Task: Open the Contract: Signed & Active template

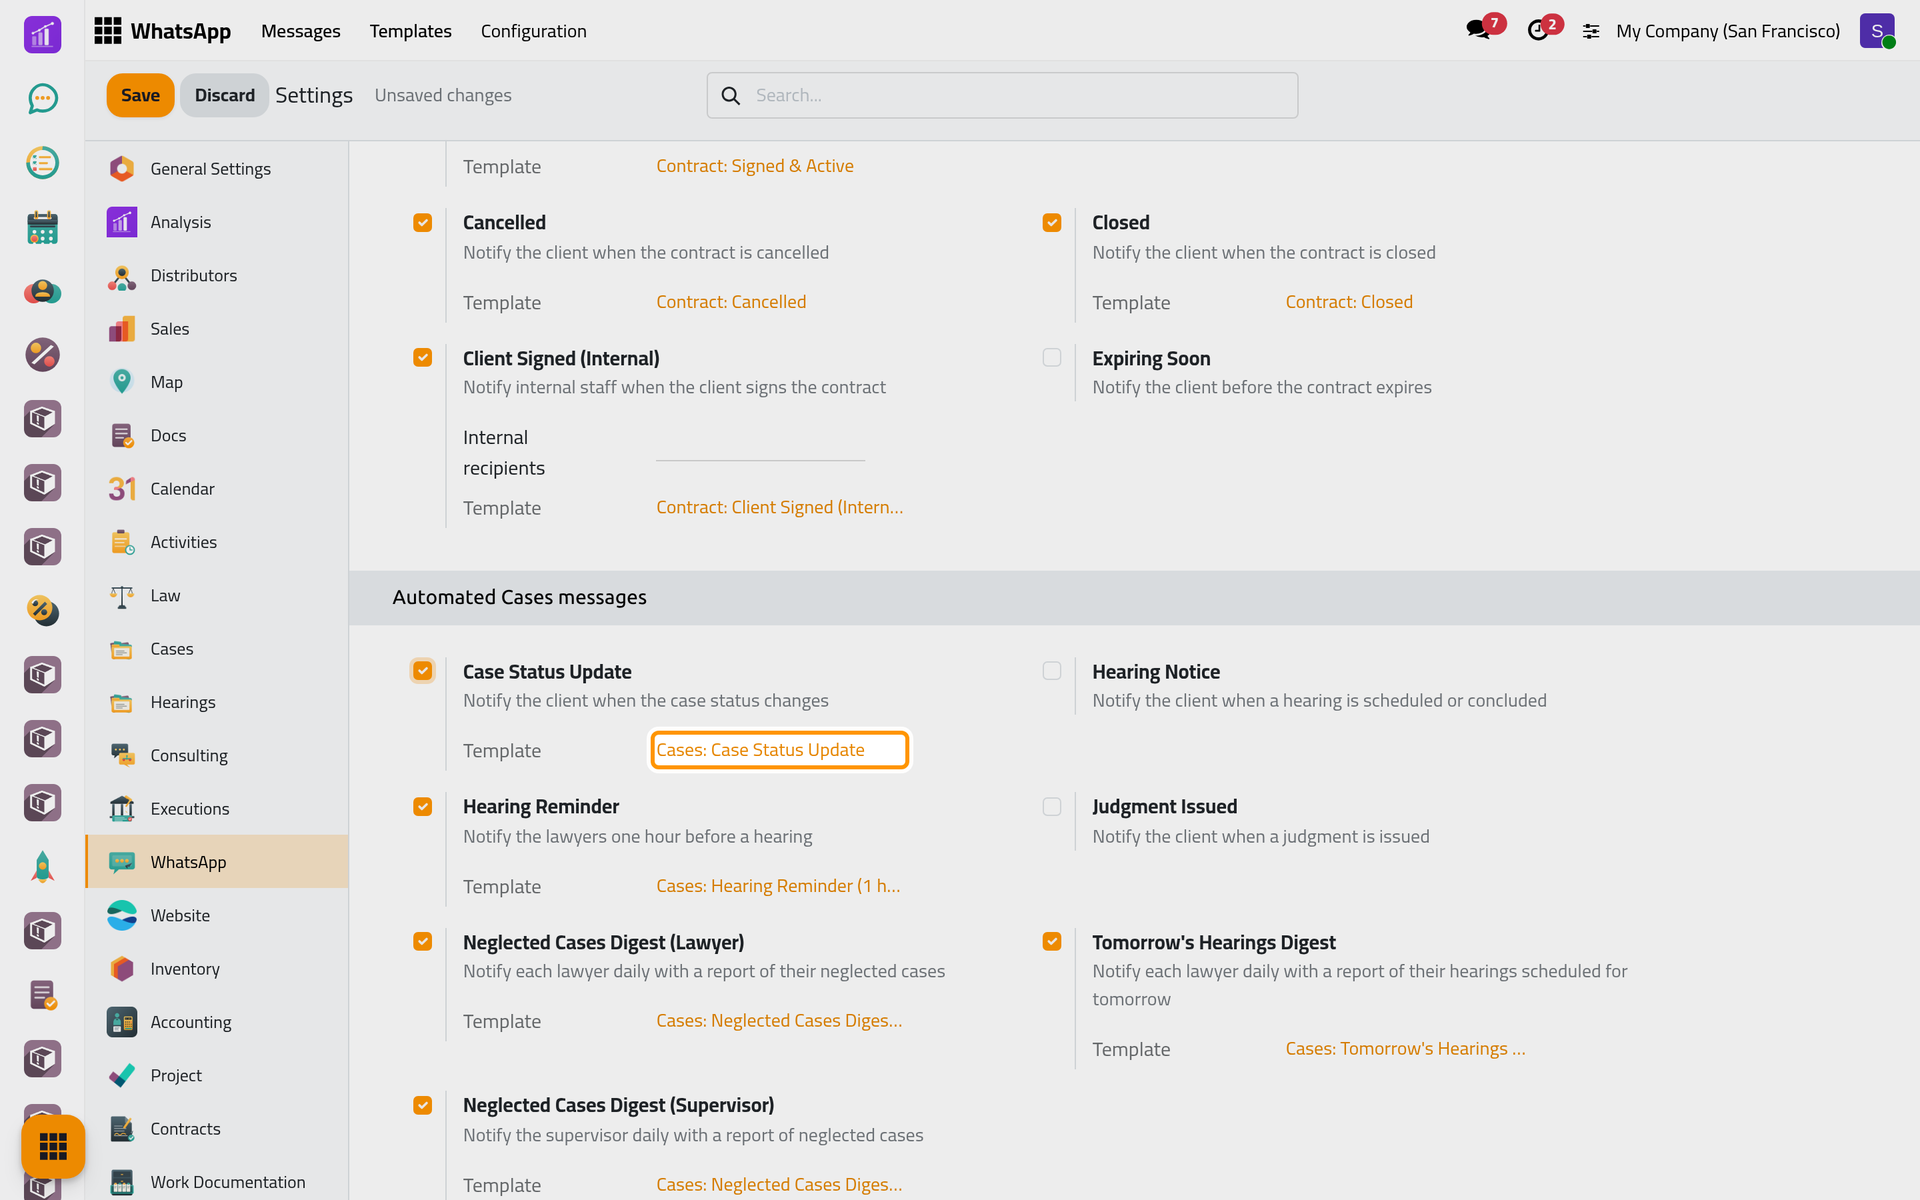Action: (755, 166)
